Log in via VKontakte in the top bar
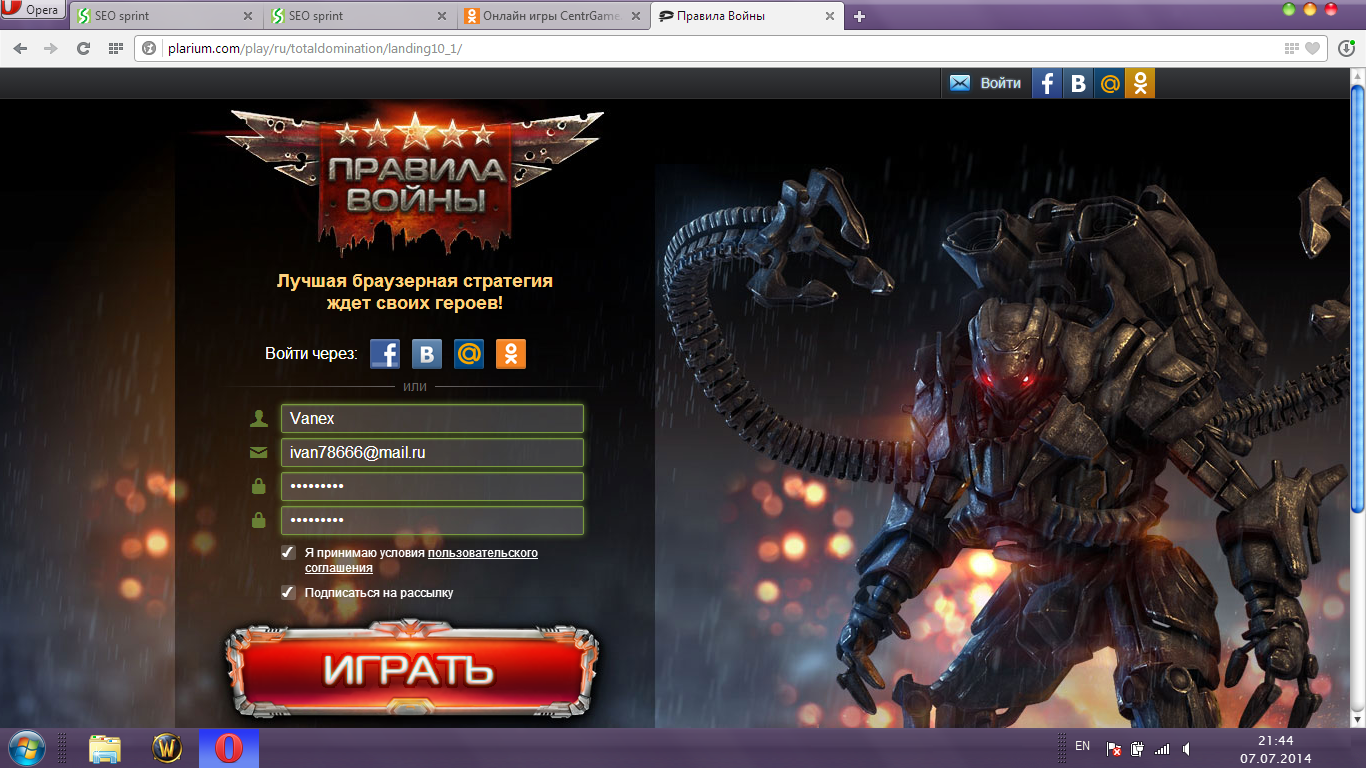This screenshot has height=768, width=1366. point(1078,83)
